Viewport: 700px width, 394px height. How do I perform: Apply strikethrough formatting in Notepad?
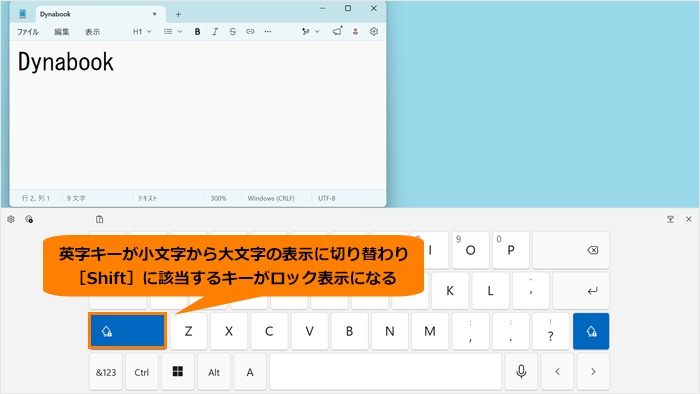[233, 32]
